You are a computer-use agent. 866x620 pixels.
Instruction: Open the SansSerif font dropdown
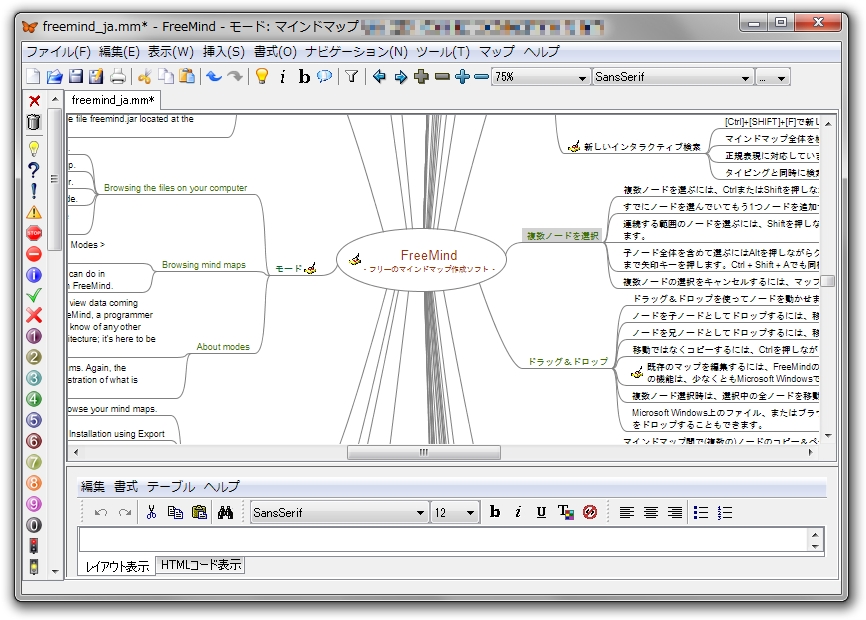(672, 76)
